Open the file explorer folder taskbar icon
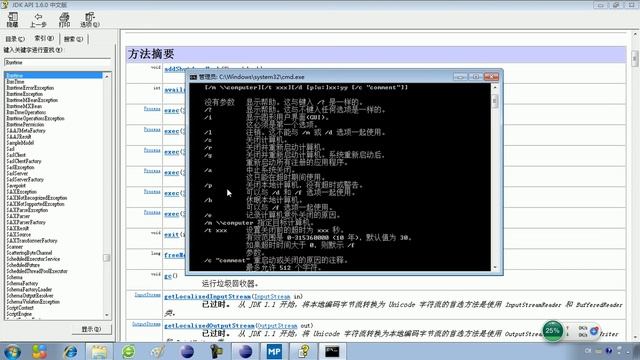Viewport: 640px width, 360px height. 99,351
